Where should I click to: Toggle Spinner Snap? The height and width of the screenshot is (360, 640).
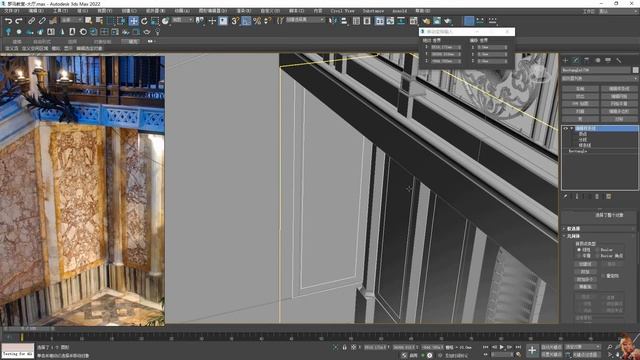(267, 20)
